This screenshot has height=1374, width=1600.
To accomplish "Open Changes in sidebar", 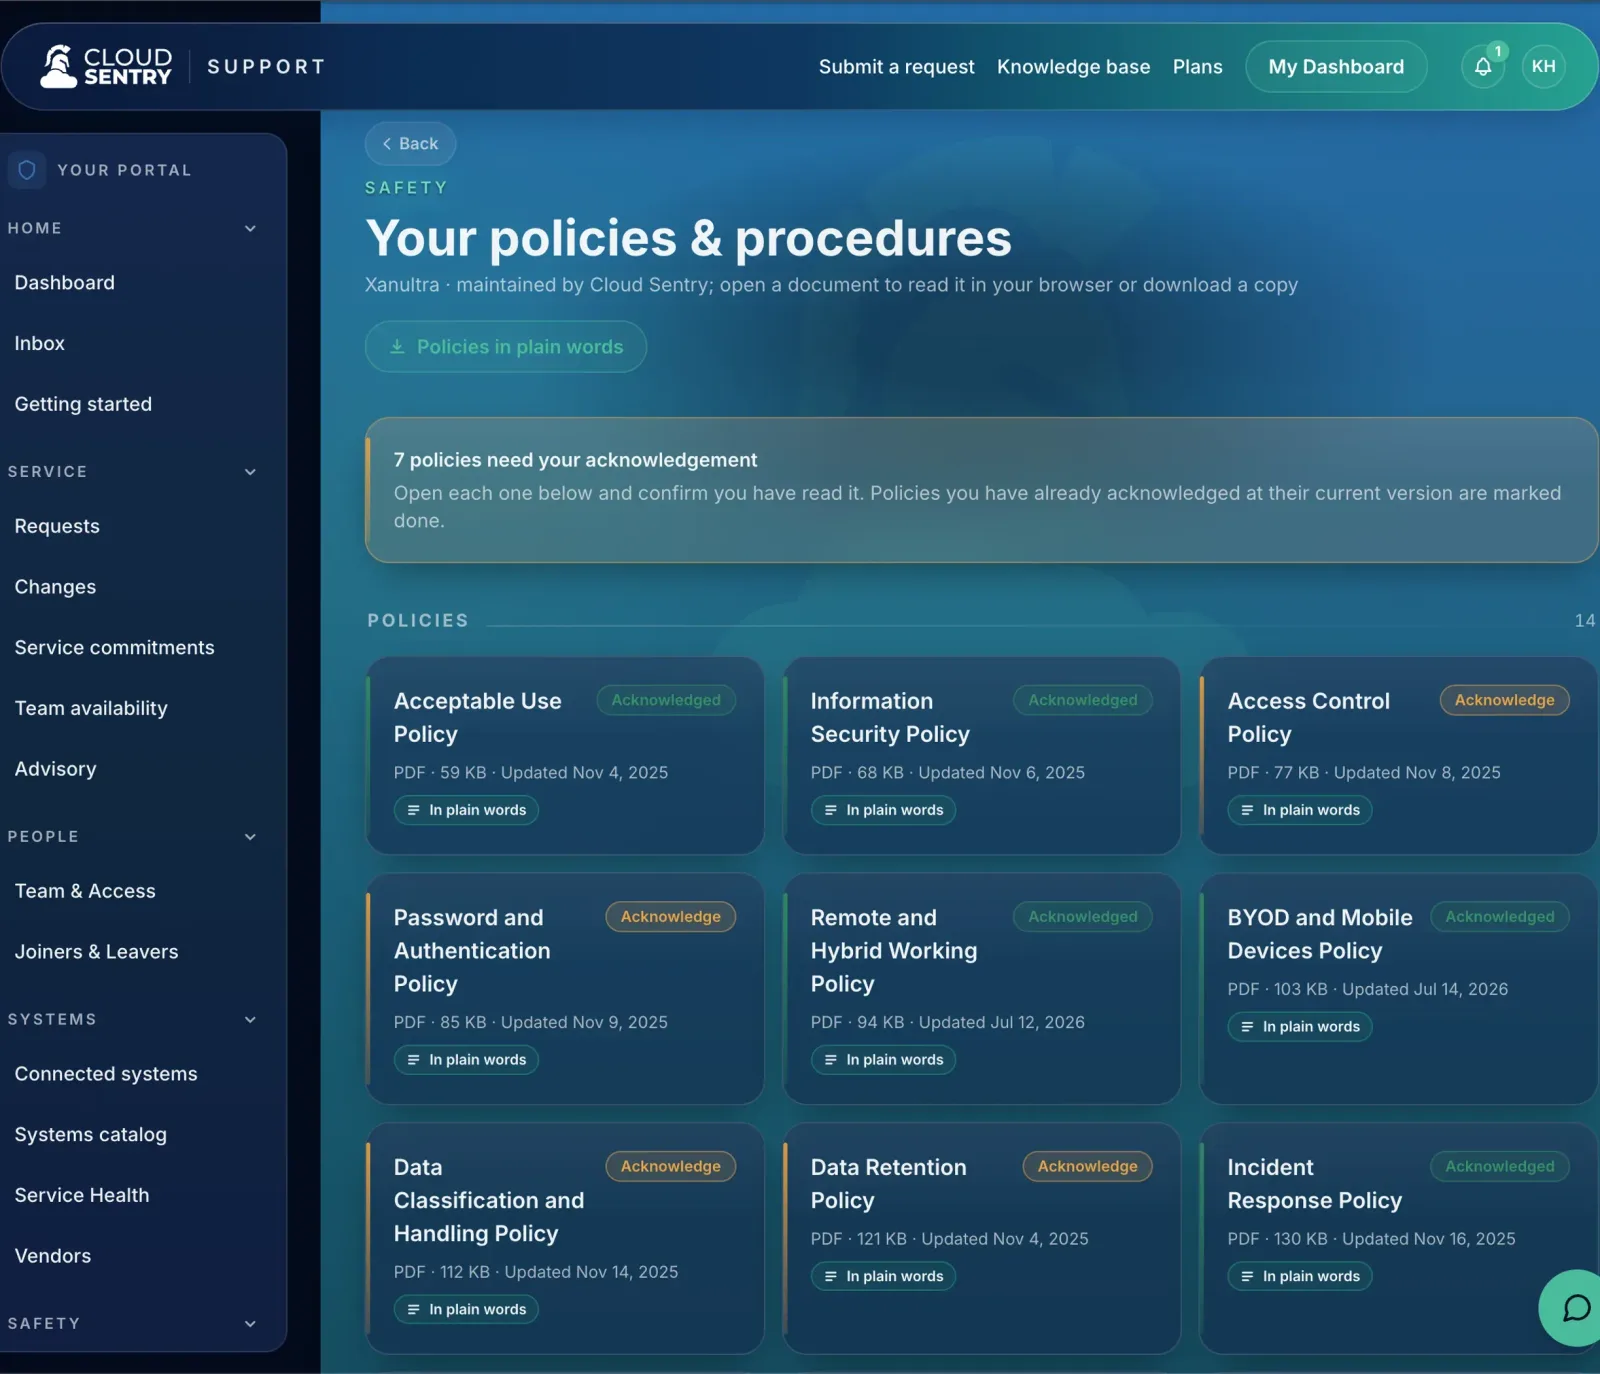I will coord(55,587).
